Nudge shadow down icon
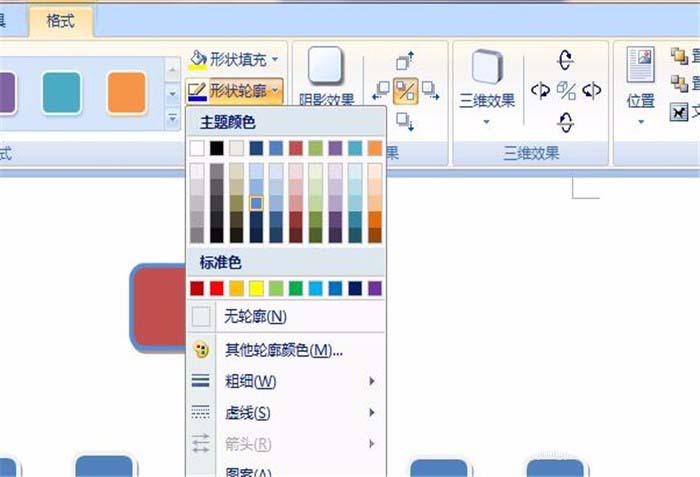Image resolution: width=700 pixels, height=477 pixels. 405,120
